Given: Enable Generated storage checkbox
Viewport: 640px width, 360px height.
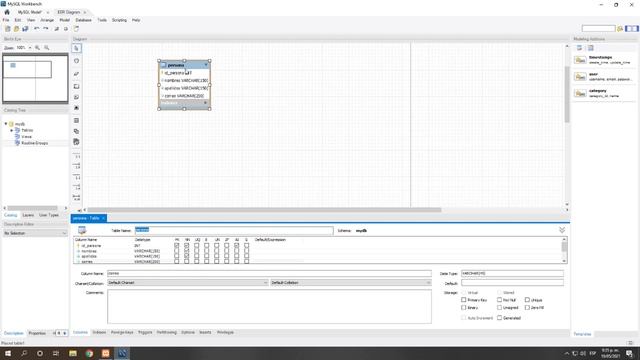Looking at the screenshot, I should coord(499,318).
